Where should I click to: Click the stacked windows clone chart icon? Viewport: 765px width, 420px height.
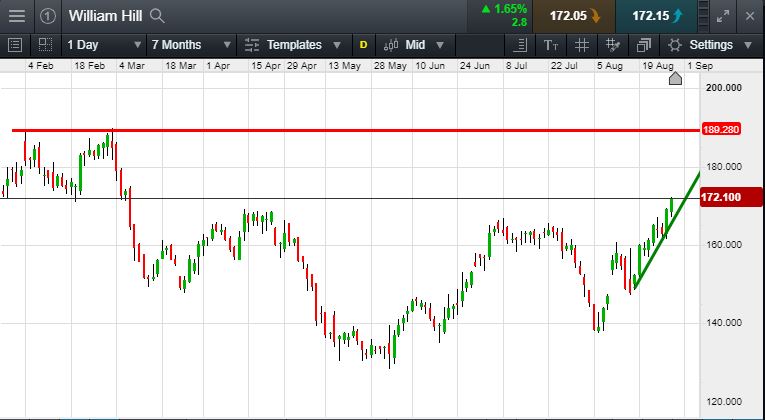tap(644, 45)
